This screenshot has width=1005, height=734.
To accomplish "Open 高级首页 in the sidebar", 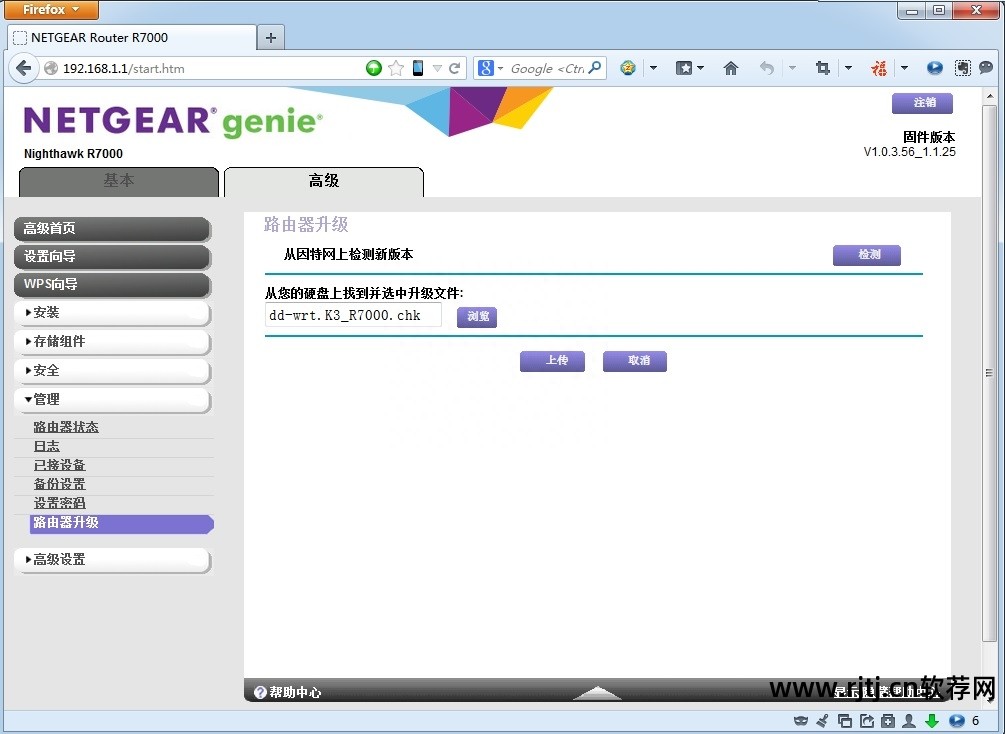I will 113,229.
